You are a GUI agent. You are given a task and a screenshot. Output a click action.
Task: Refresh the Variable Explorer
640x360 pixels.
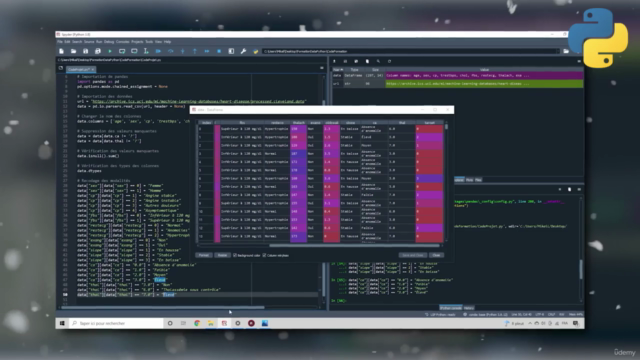[389, 61]
